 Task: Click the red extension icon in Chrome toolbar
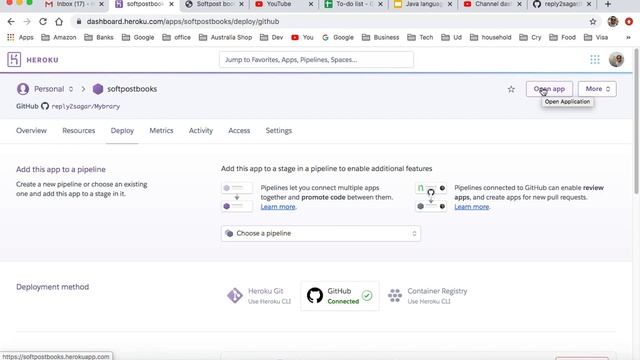tap(629, 22)
